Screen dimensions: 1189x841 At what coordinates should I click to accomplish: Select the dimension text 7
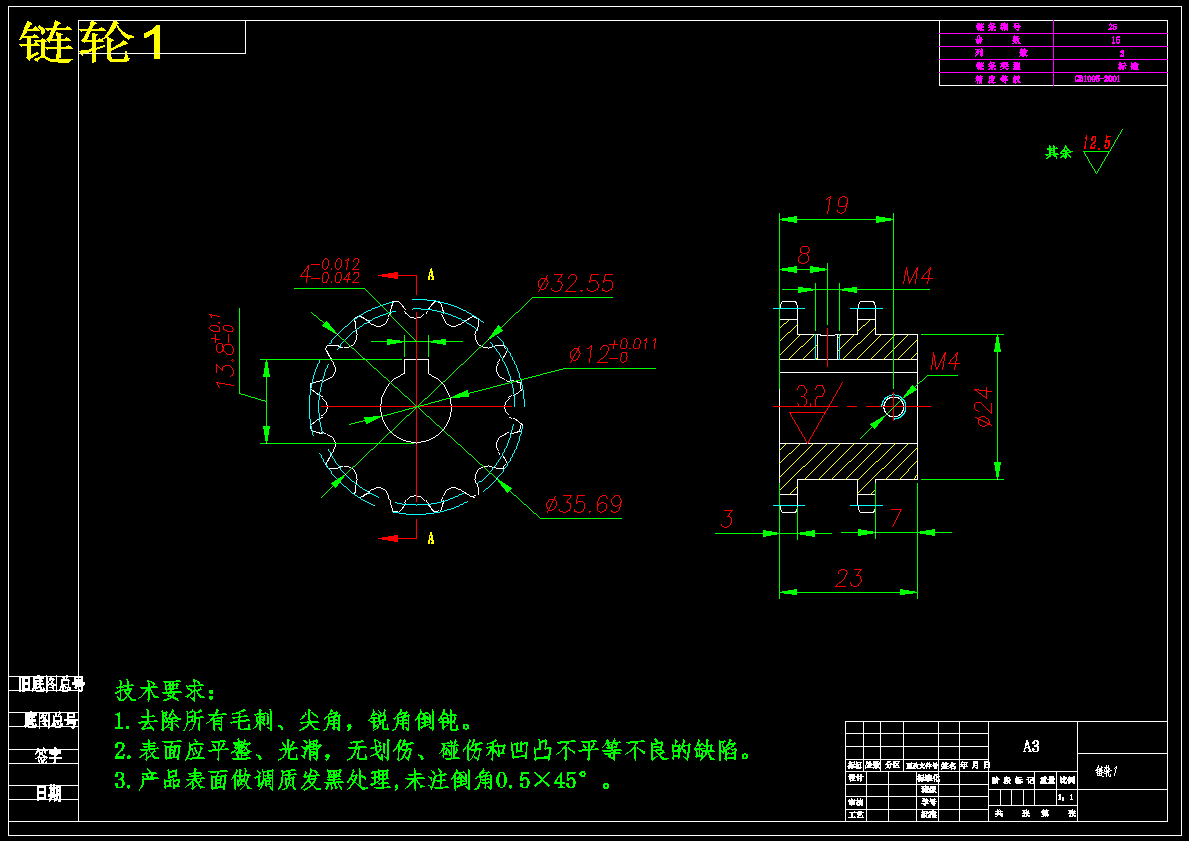pos(896,519)
